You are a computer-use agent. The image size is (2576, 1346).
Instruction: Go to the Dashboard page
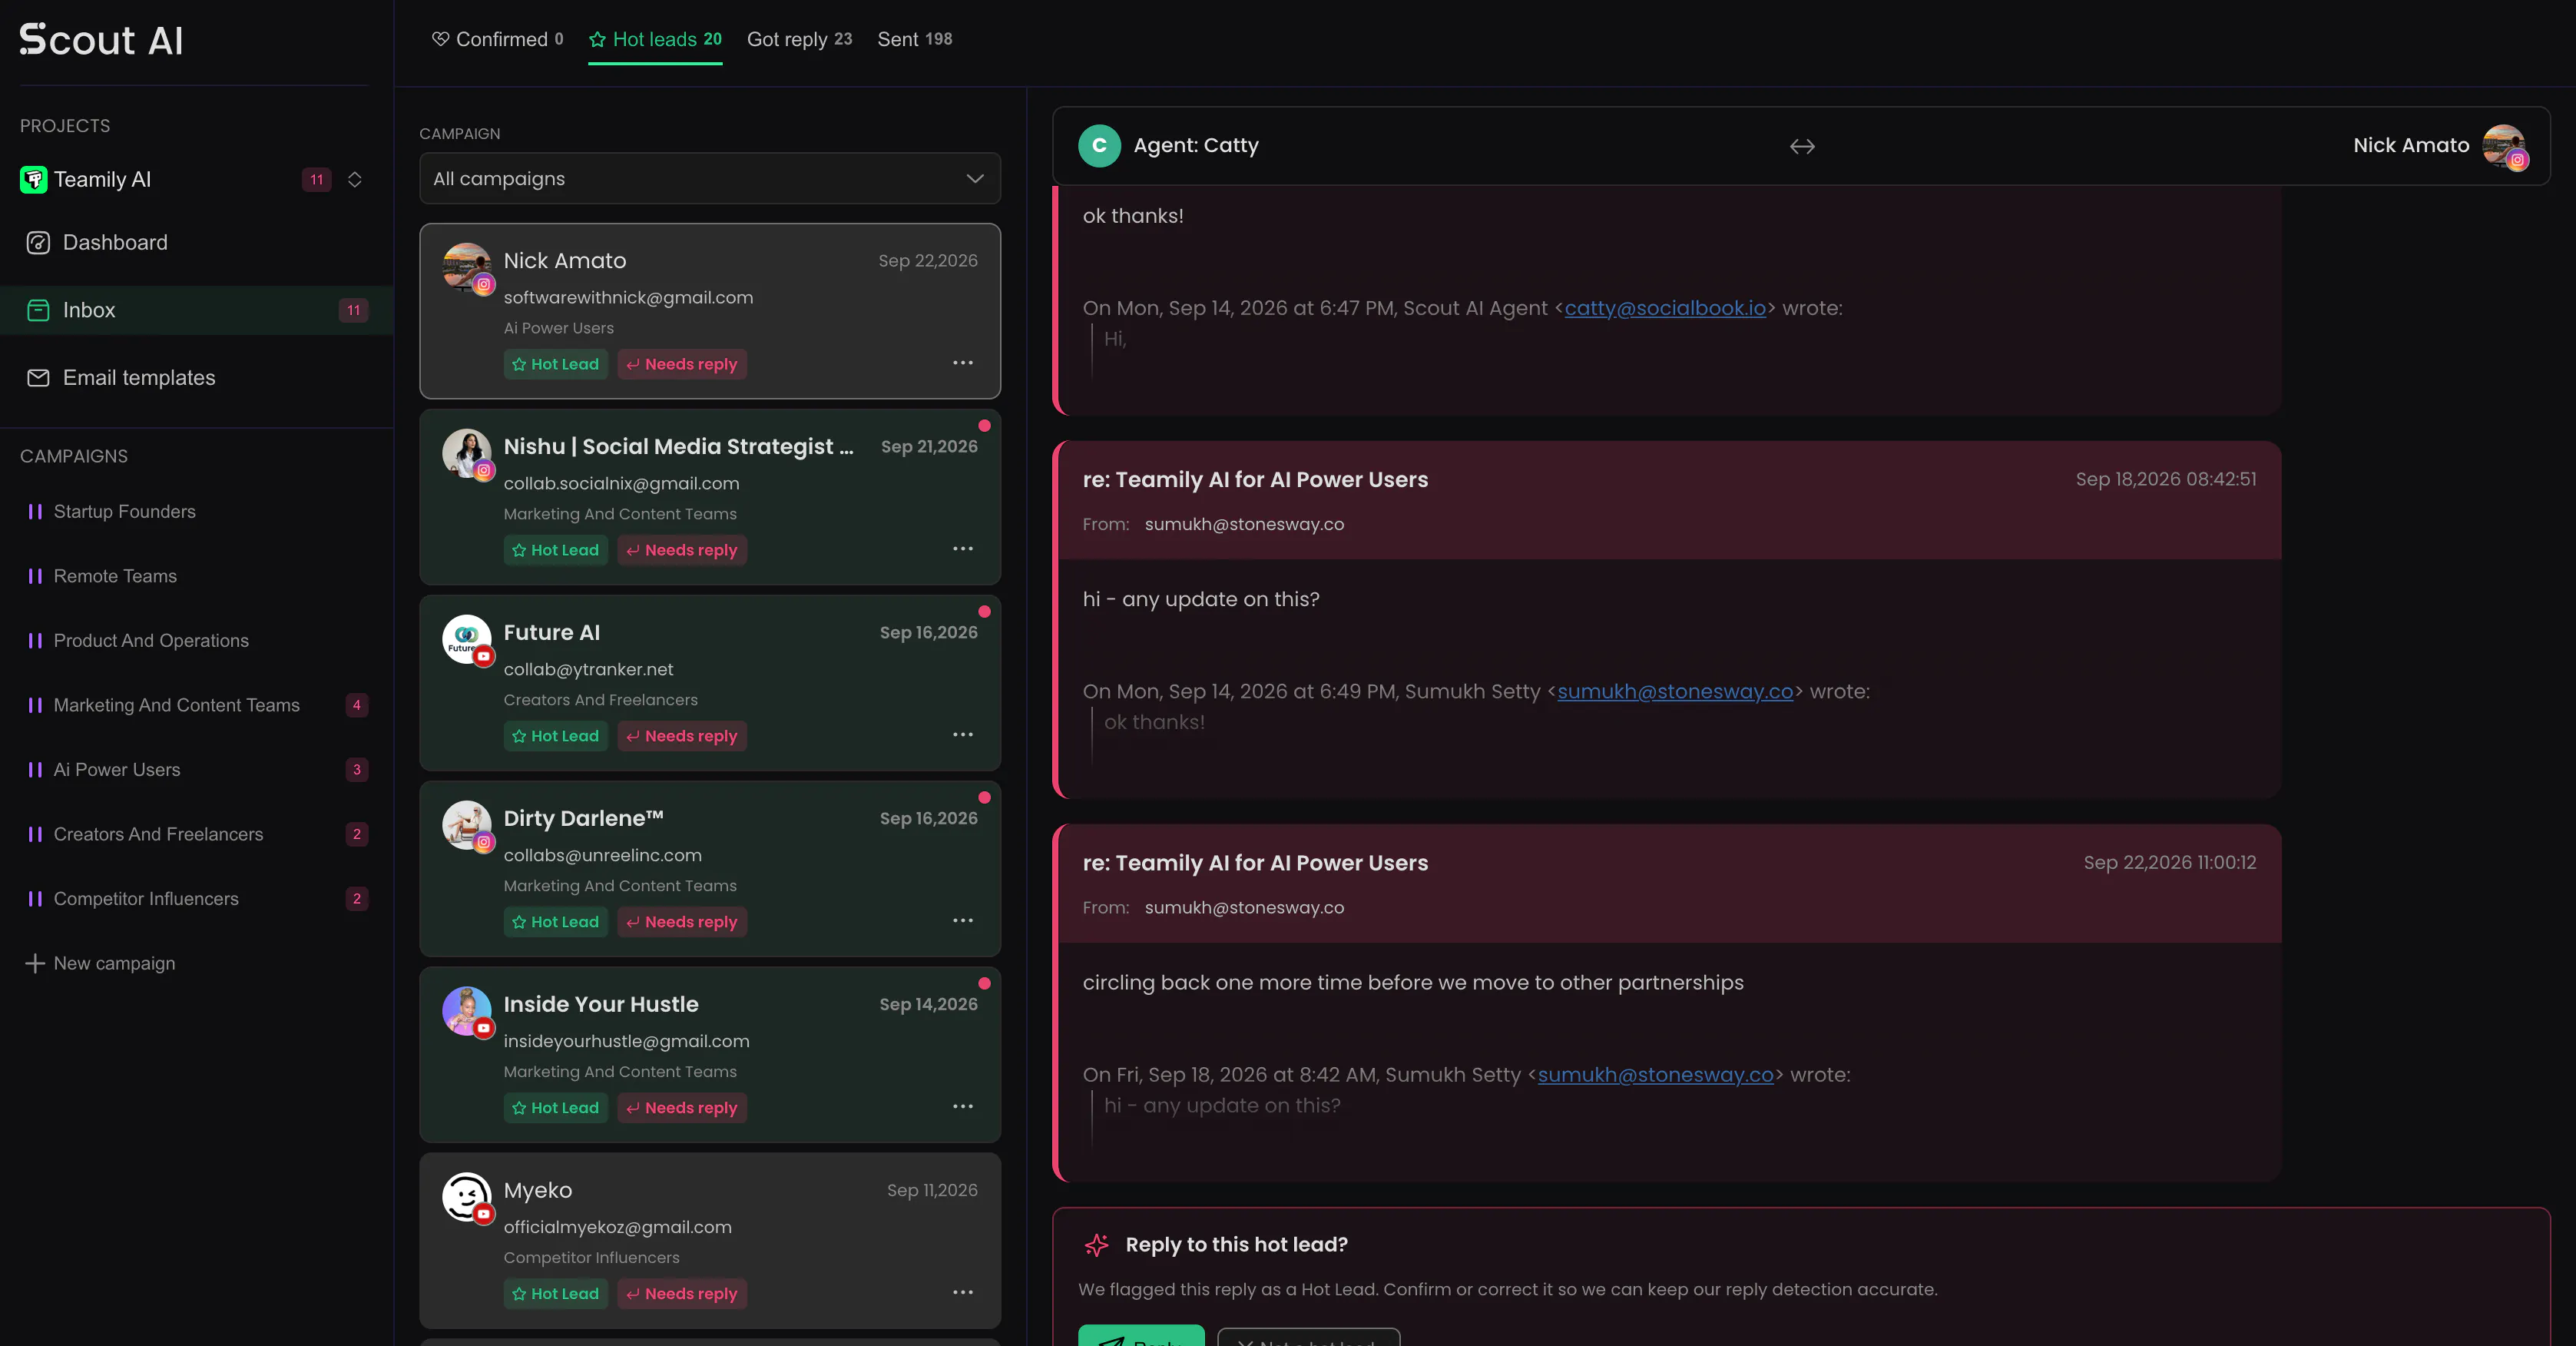(x=115, y=243)
